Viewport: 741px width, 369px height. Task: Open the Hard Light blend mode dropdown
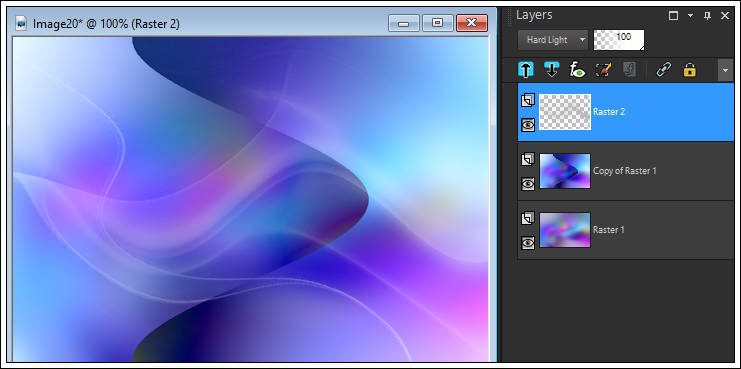[553, 40]
